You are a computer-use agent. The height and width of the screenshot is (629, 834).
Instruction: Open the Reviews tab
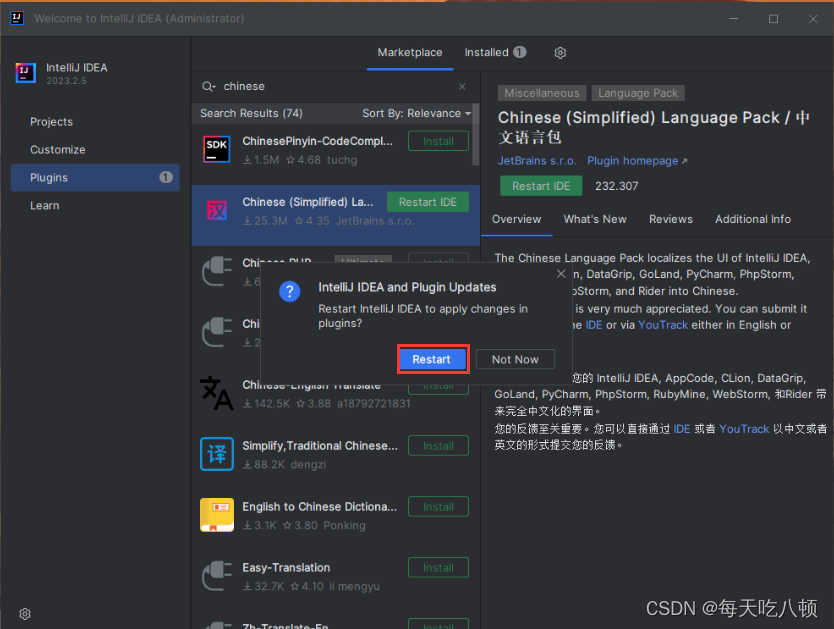670,219
